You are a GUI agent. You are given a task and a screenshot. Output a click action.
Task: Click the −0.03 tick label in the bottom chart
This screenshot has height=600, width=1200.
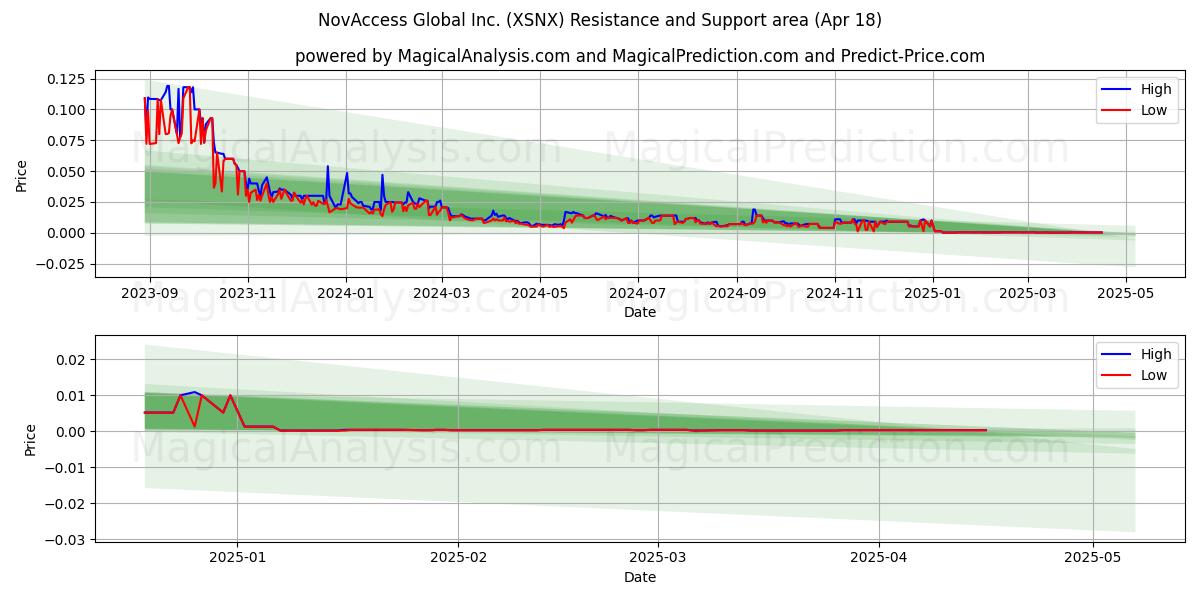66,540
